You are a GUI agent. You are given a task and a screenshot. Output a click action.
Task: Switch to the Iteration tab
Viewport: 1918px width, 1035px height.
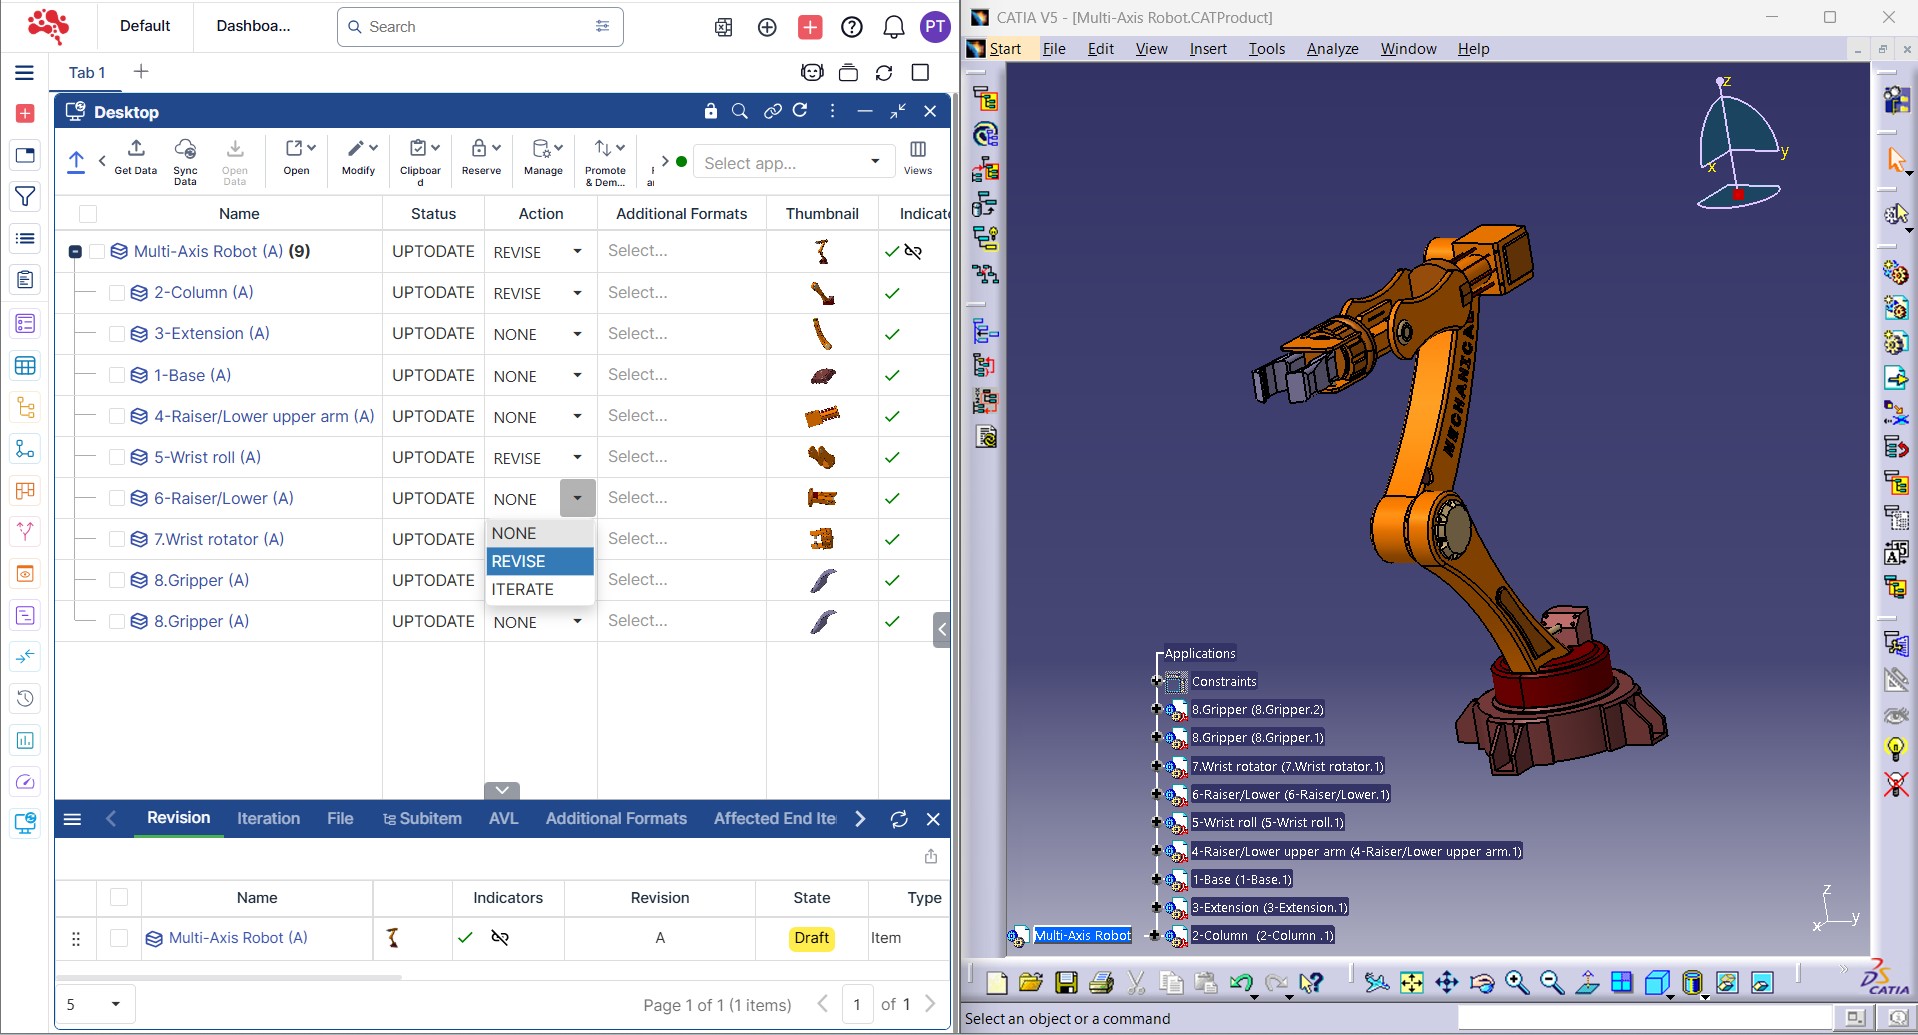point(268,818)
